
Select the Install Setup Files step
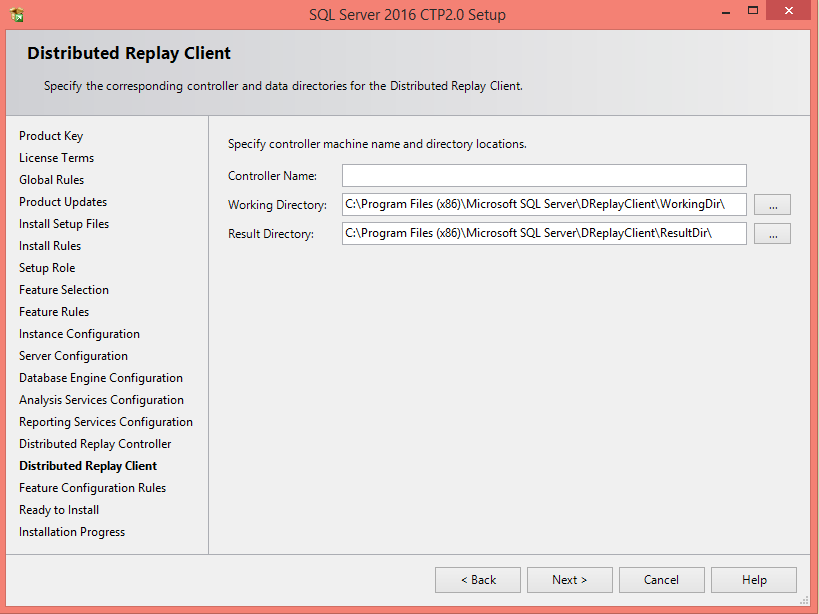(x=64, y=224)
